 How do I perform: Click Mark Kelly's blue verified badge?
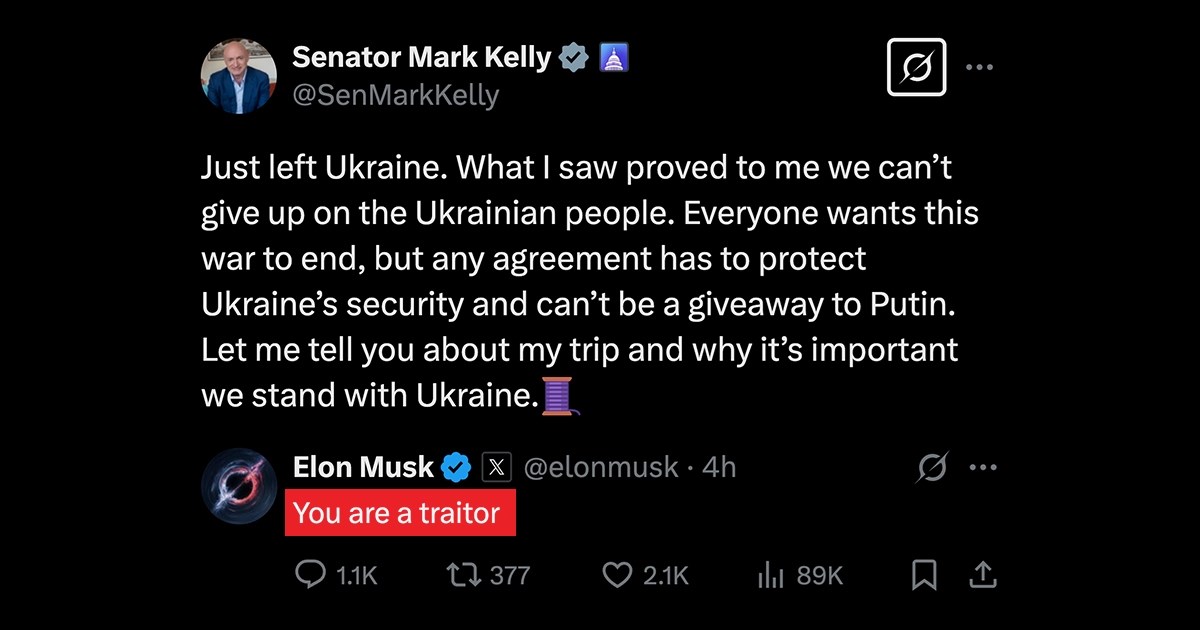570,57
